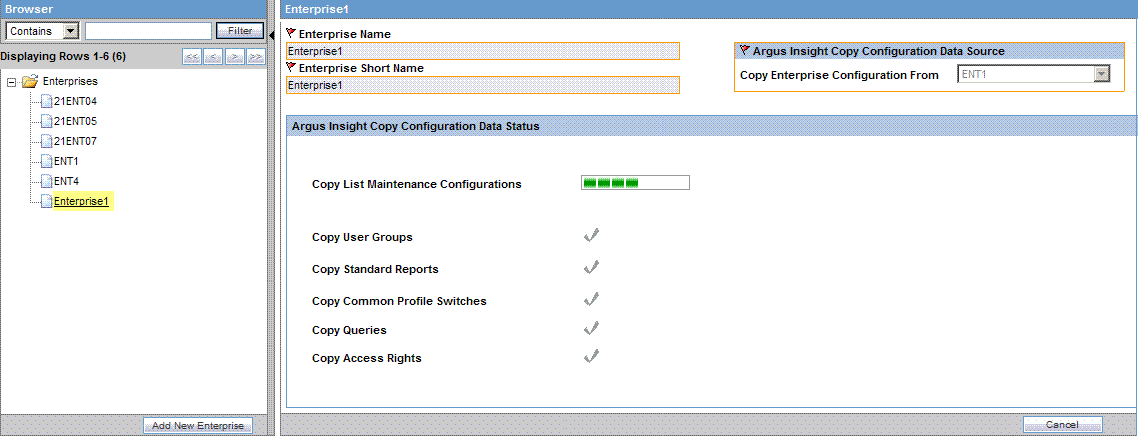Click the 'Copy Enterprise Configuration From' label

click(839, 75)
